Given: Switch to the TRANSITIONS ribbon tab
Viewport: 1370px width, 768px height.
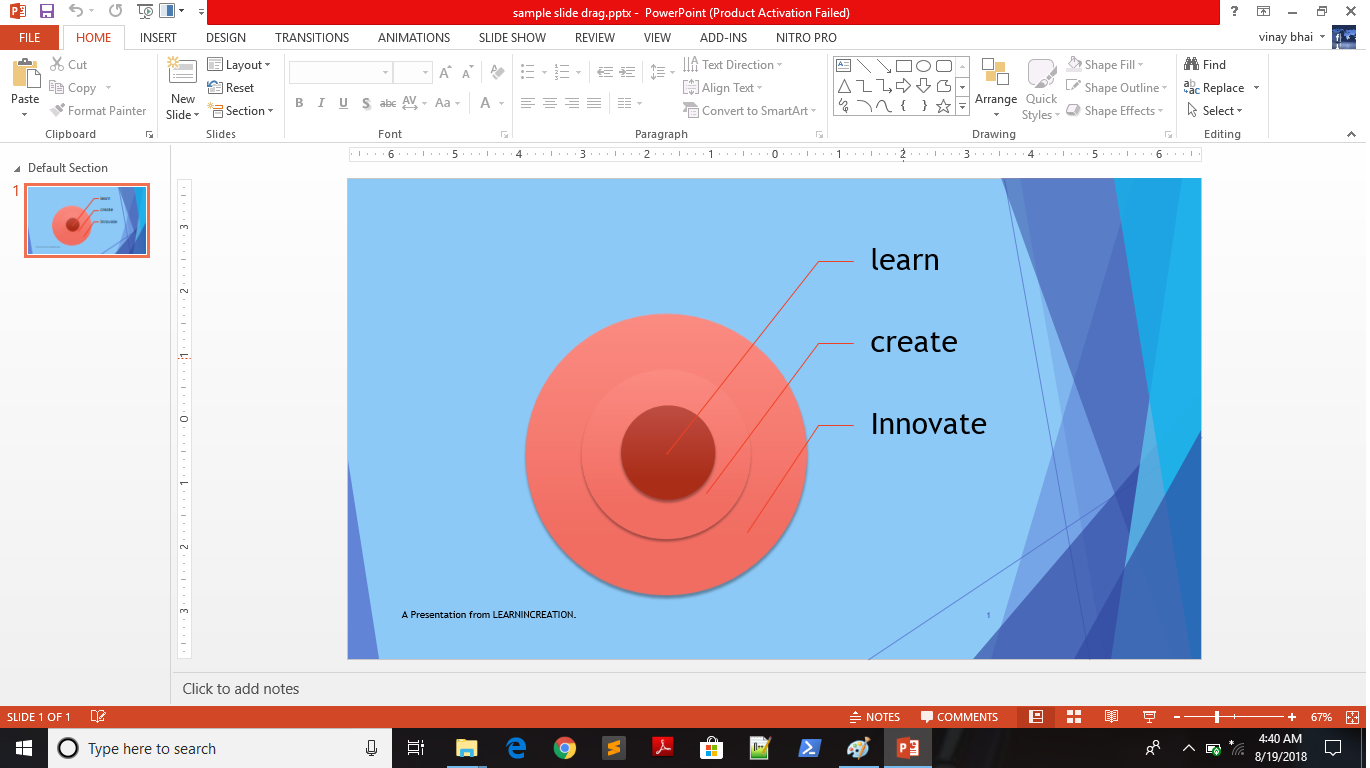Looking at the screenshot, I should 312,38.
